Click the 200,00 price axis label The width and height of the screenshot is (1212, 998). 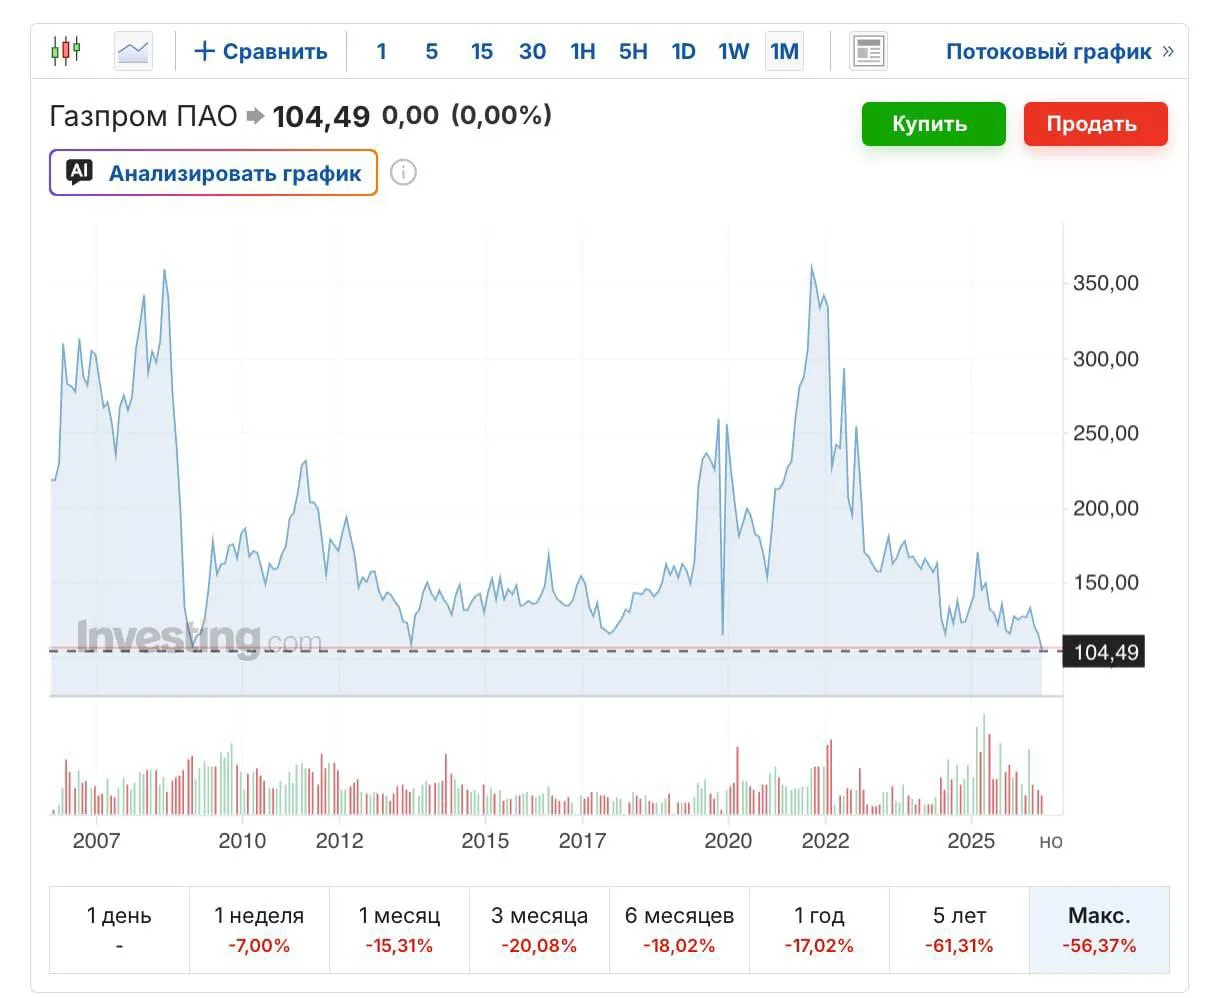point(1105,508)
